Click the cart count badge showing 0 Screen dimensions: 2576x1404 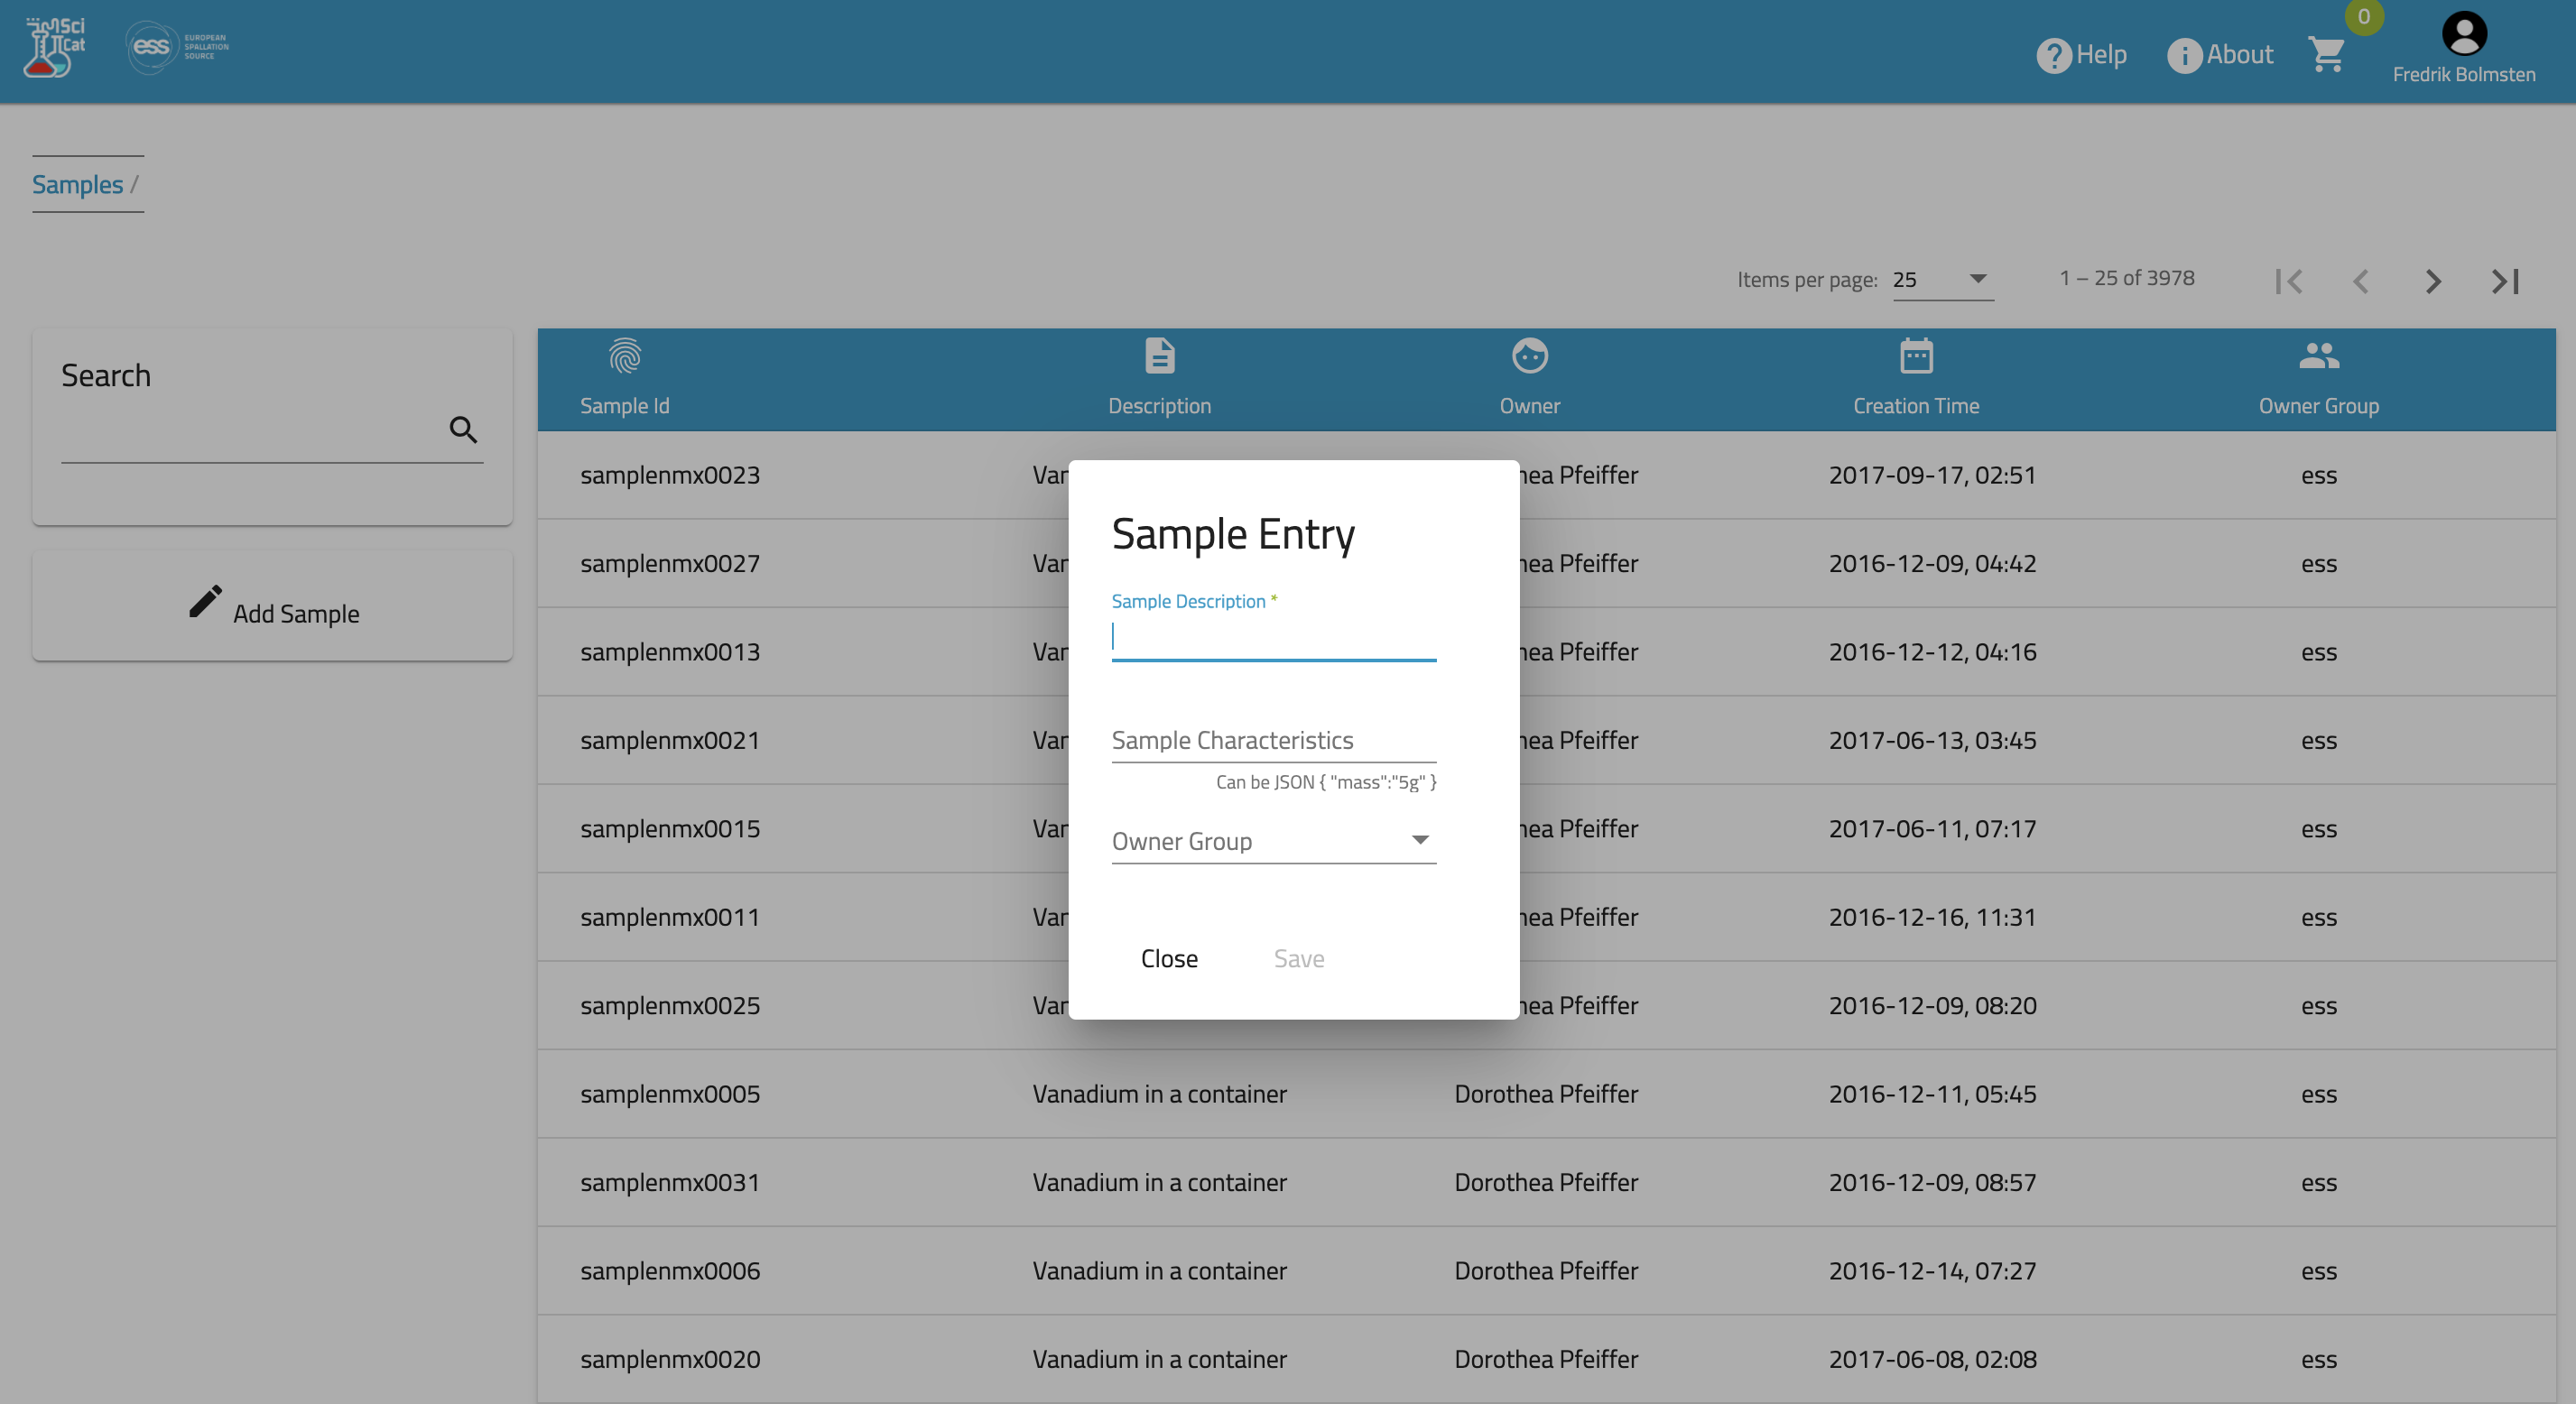[x=2364, y=16]
